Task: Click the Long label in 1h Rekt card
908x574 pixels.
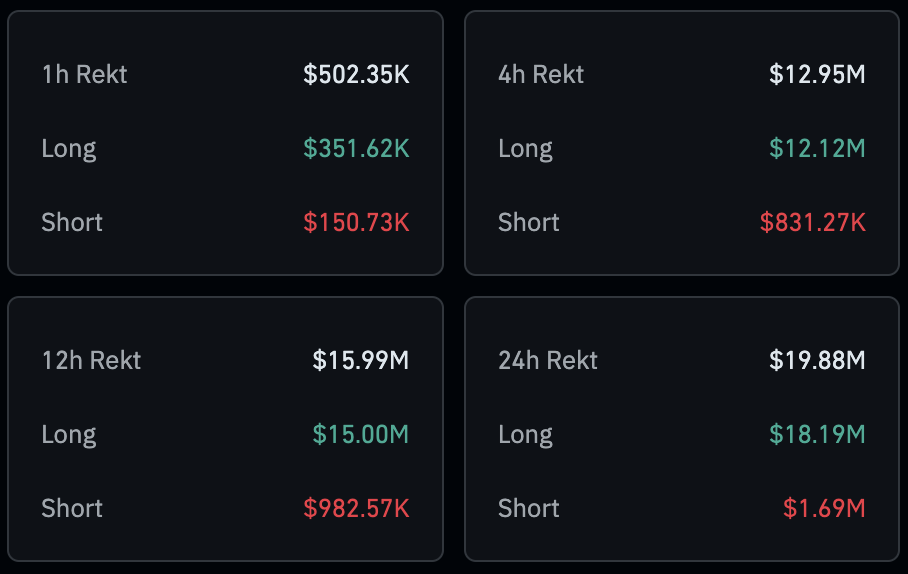Action: [x=69, y=148]
